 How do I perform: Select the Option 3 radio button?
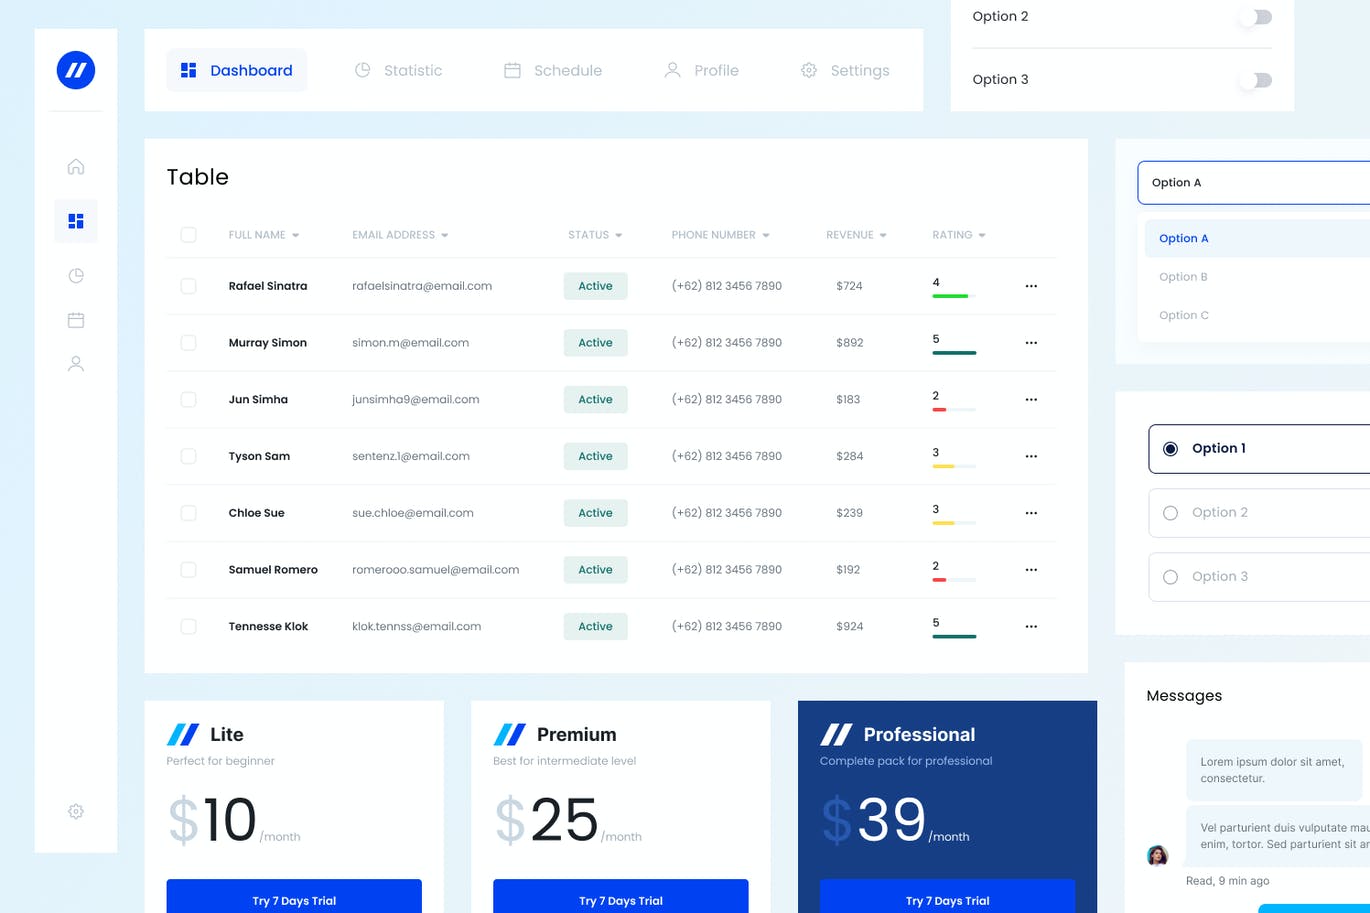click(1170, 577)
